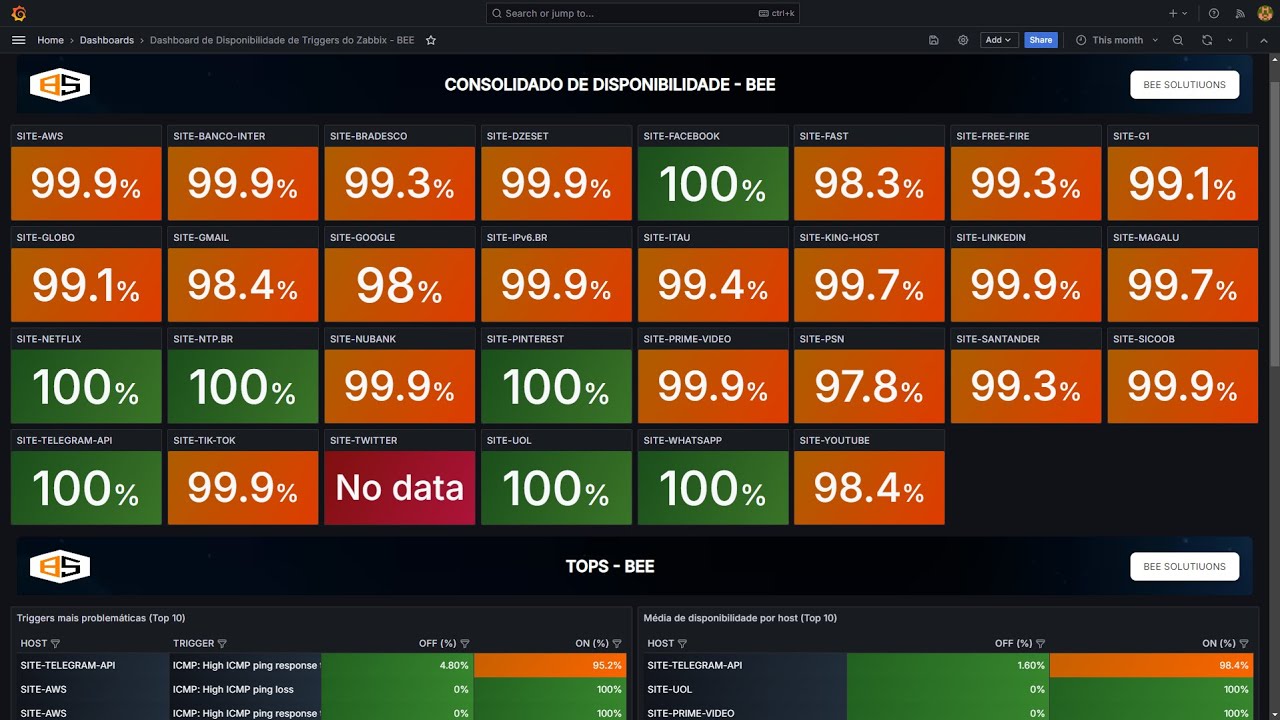The height and width of the screenshot is (720, 1280).
Task: Select SITE-TWITTER No data panel
Action: [x=399, y=487]
